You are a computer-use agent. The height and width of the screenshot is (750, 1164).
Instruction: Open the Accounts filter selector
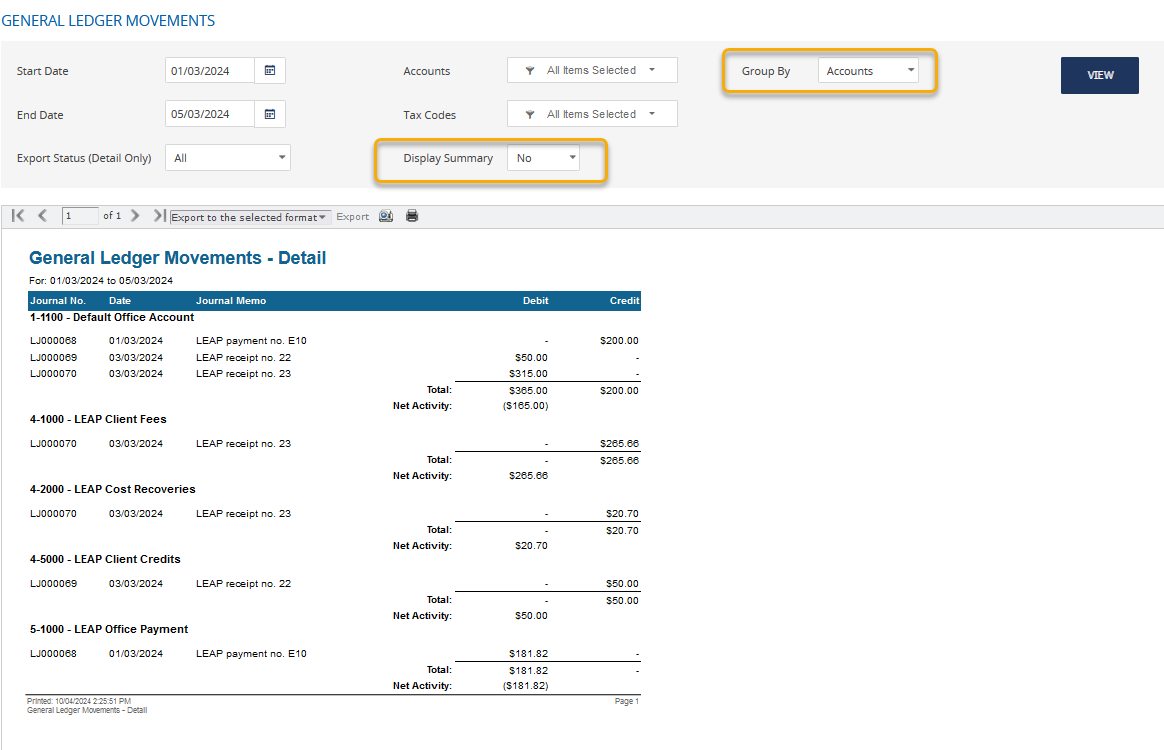(592, 70)
